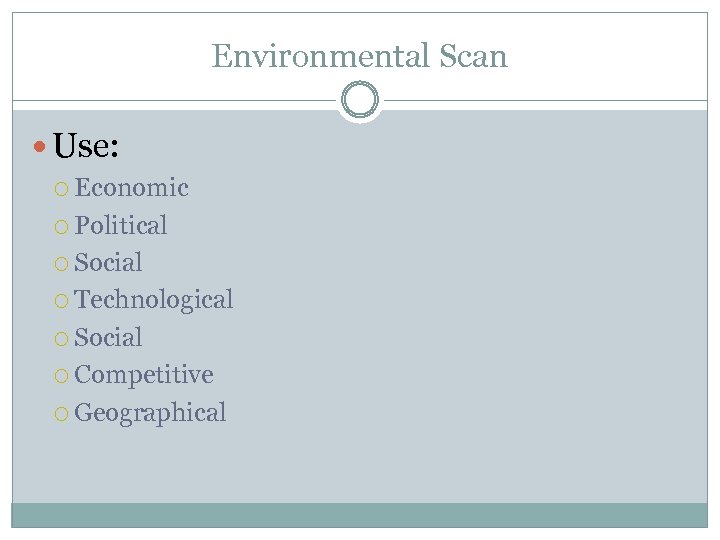Click the hollow bullet beside Geographical
Screen dimensions: 720x540
pyautogui.click(x=62, y=413)
